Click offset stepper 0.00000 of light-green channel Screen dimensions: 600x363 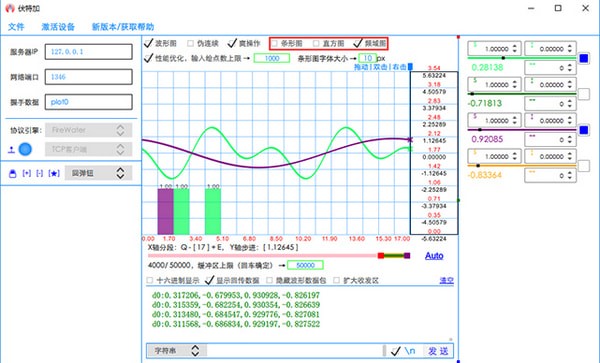(550, 49)
